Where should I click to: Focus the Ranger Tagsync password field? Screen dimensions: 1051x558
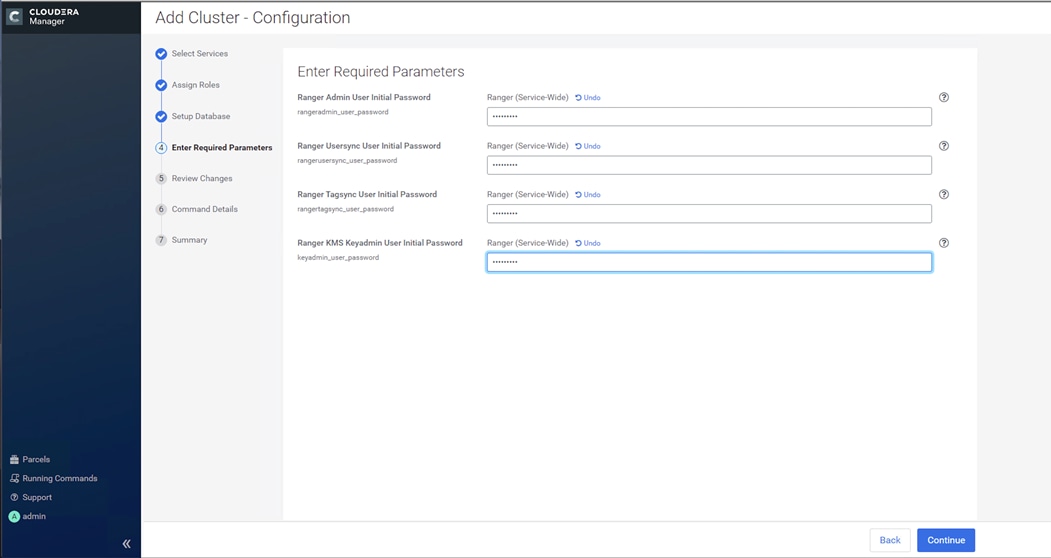709,213
